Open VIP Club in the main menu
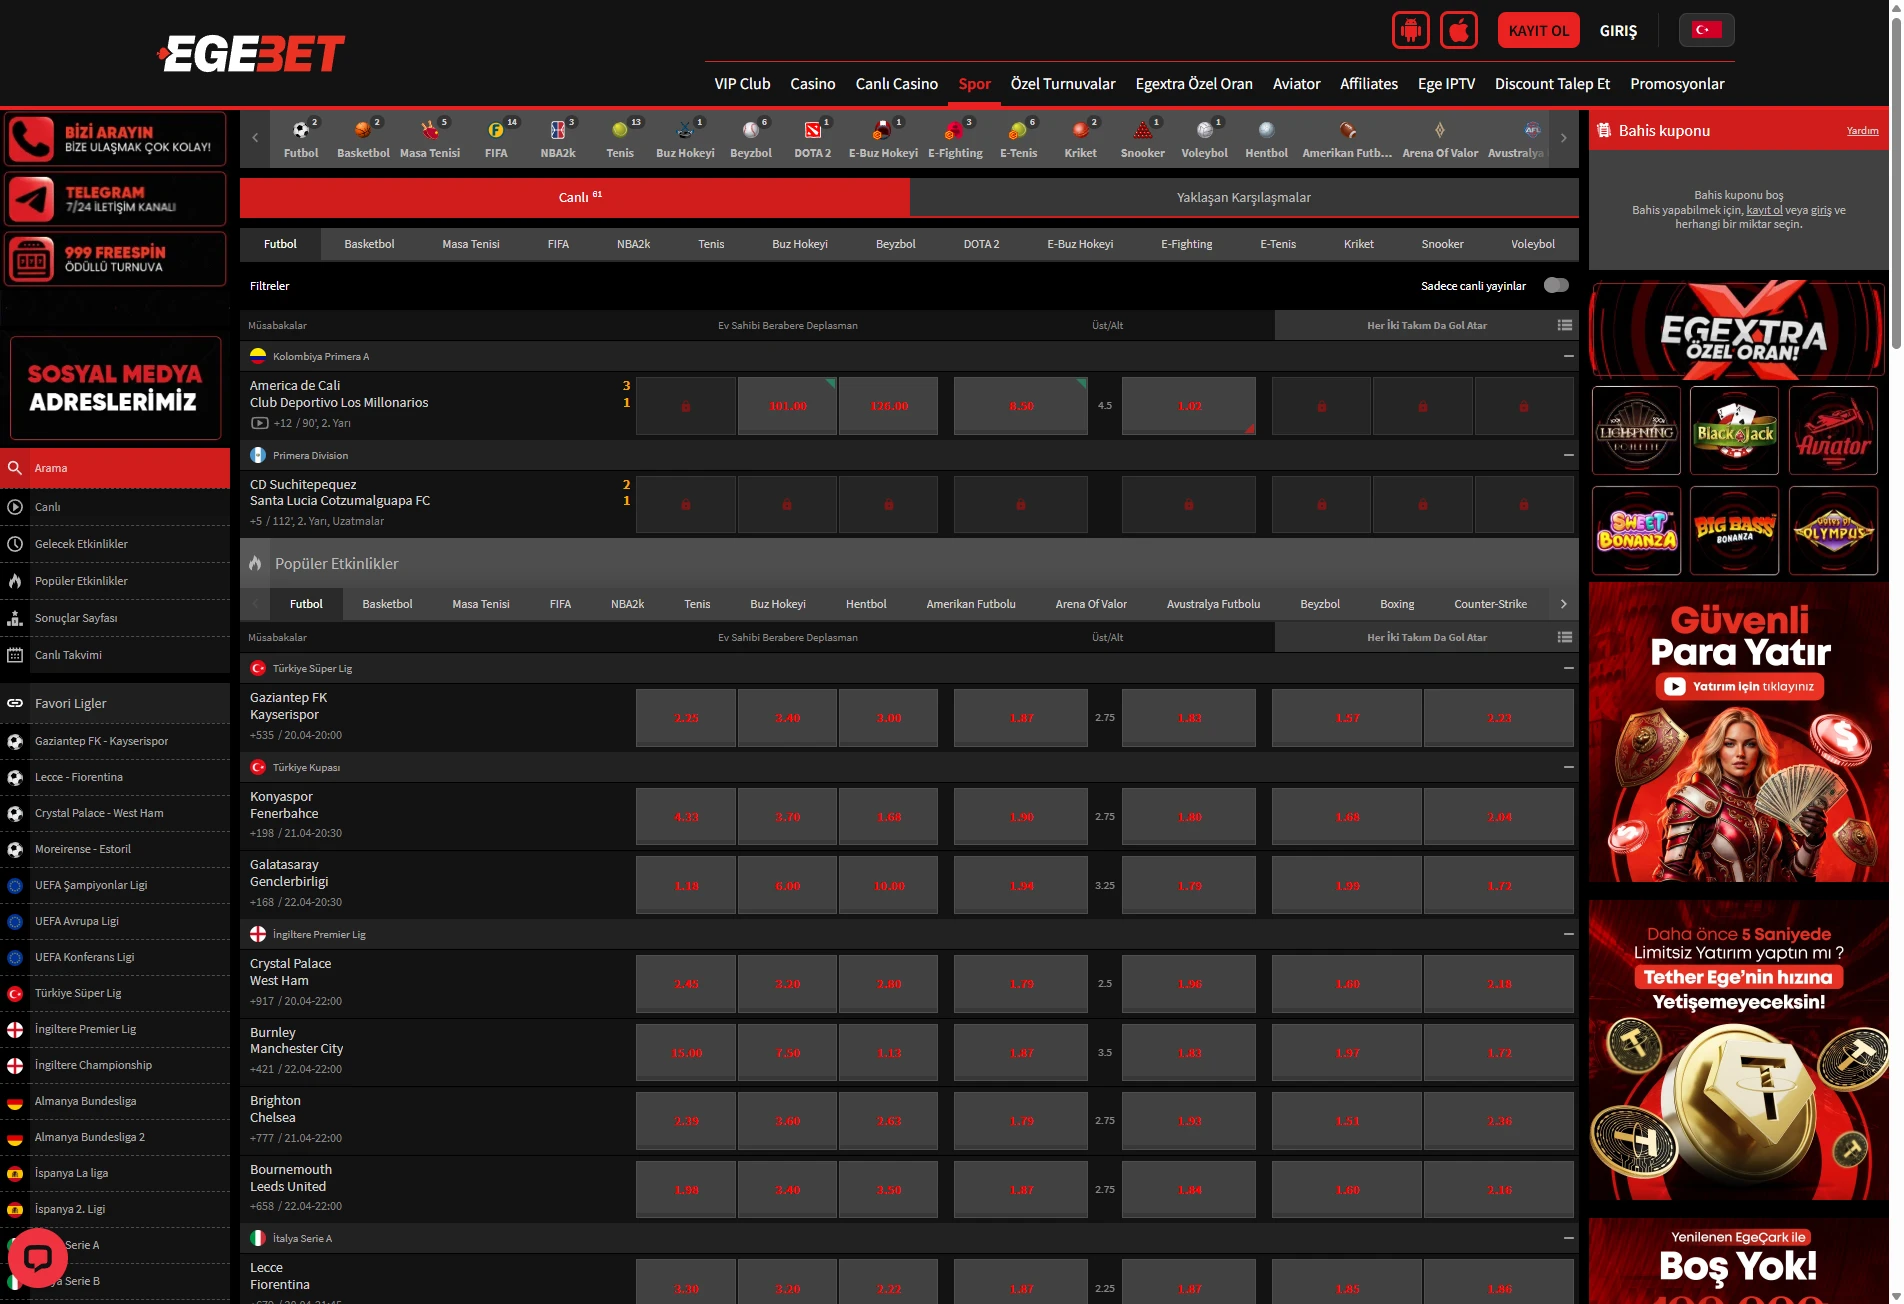 coord(742,84)
